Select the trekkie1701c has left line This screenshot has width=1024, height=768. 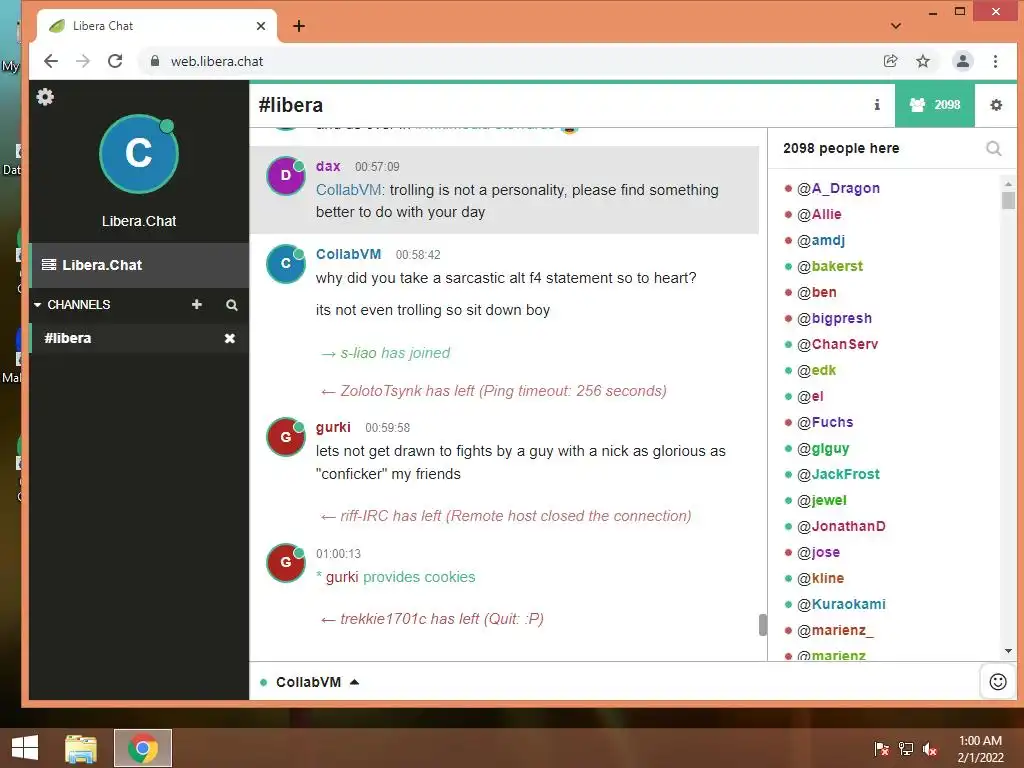(432, 618)
